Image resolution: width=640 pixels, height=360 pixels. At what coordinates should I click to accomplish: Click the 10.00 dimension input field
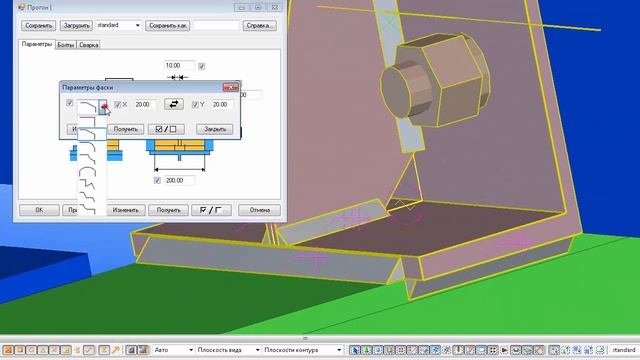pyautogui.click(x=180, y=65)
